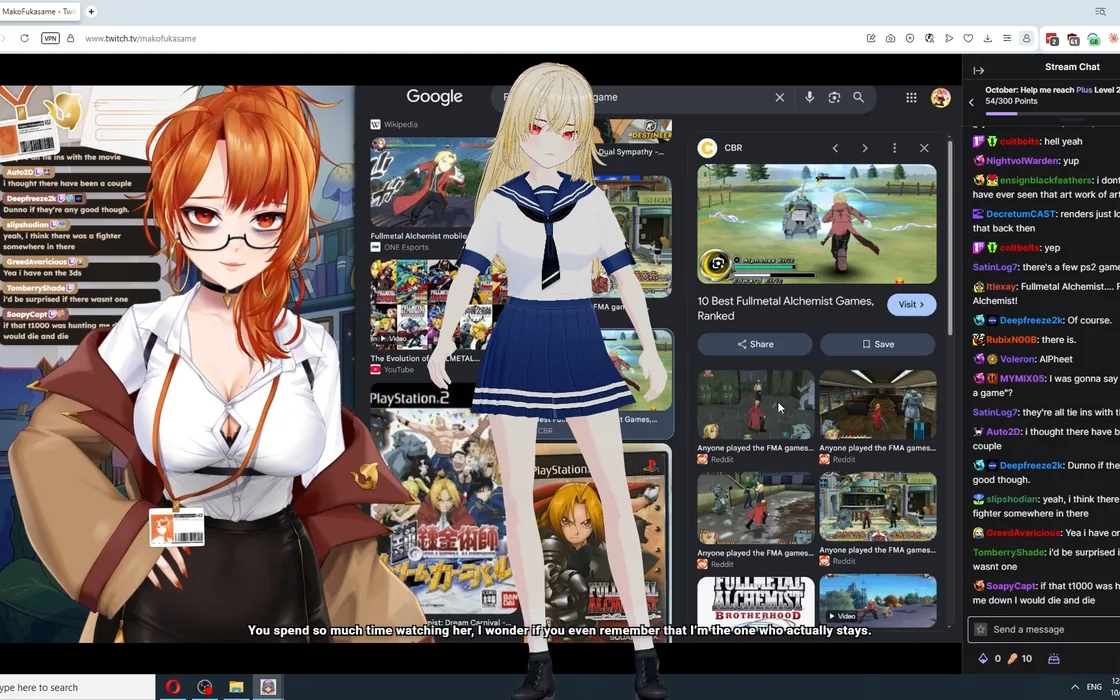Take a snapshot with camera icon
The image size is (1120, 700).
pyautogui.click(x=890, y=39)
